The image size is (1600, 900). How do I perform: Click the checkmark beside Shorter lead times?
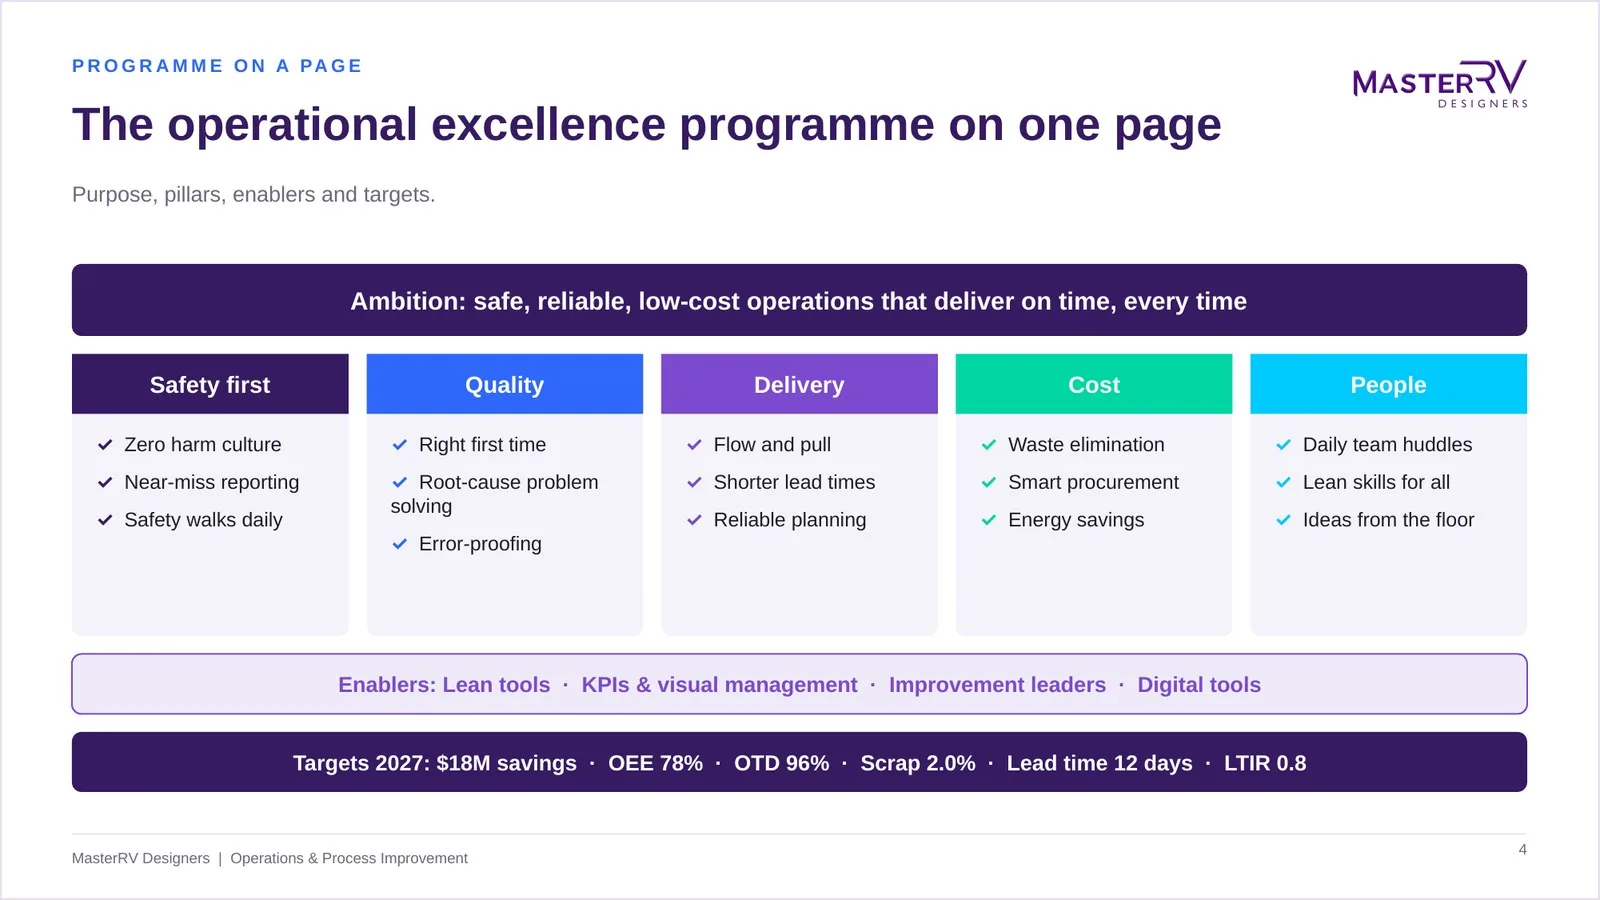coord(694,482)
